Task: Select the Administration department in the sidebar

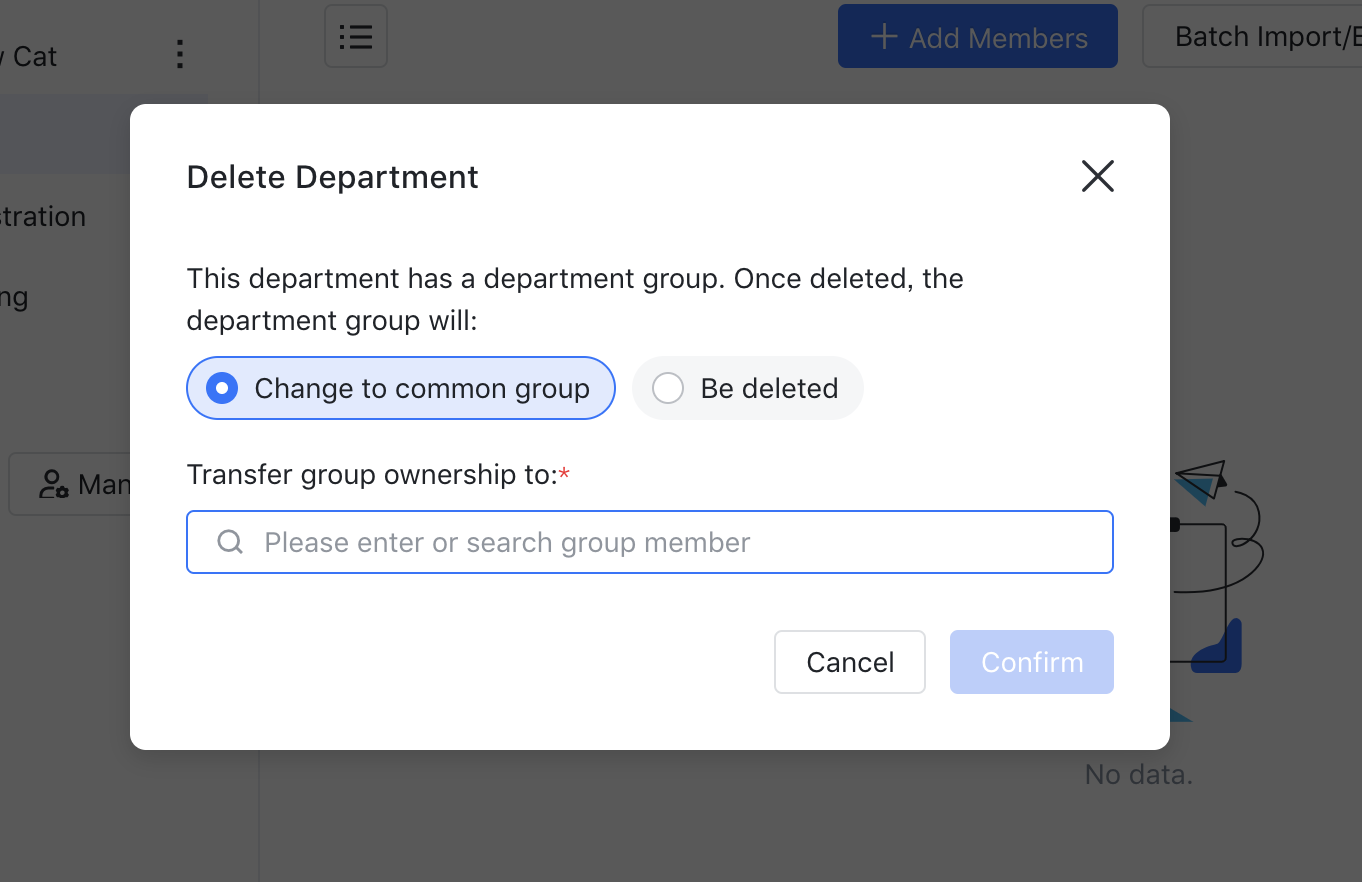Action: (42, 216)
